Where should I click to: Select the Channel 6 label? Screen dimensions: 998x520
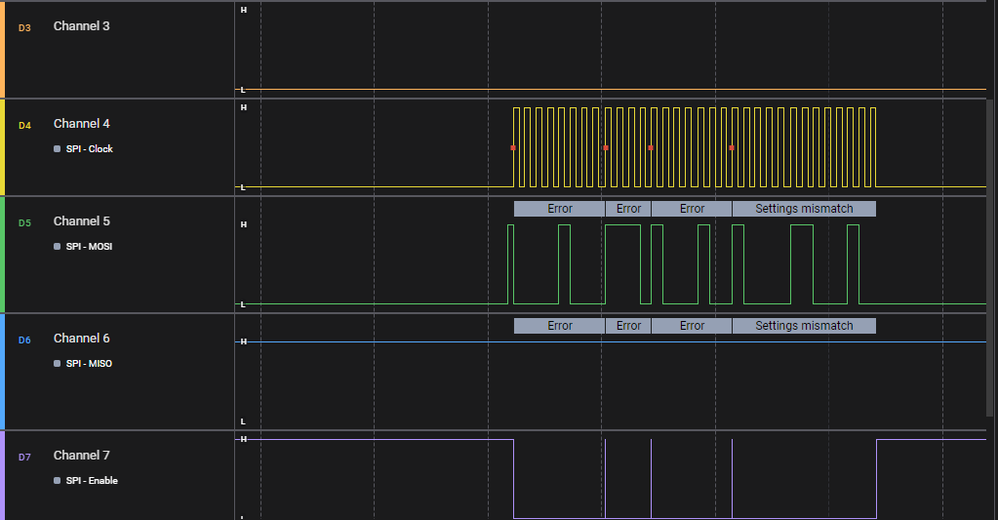tap(81, 338)
